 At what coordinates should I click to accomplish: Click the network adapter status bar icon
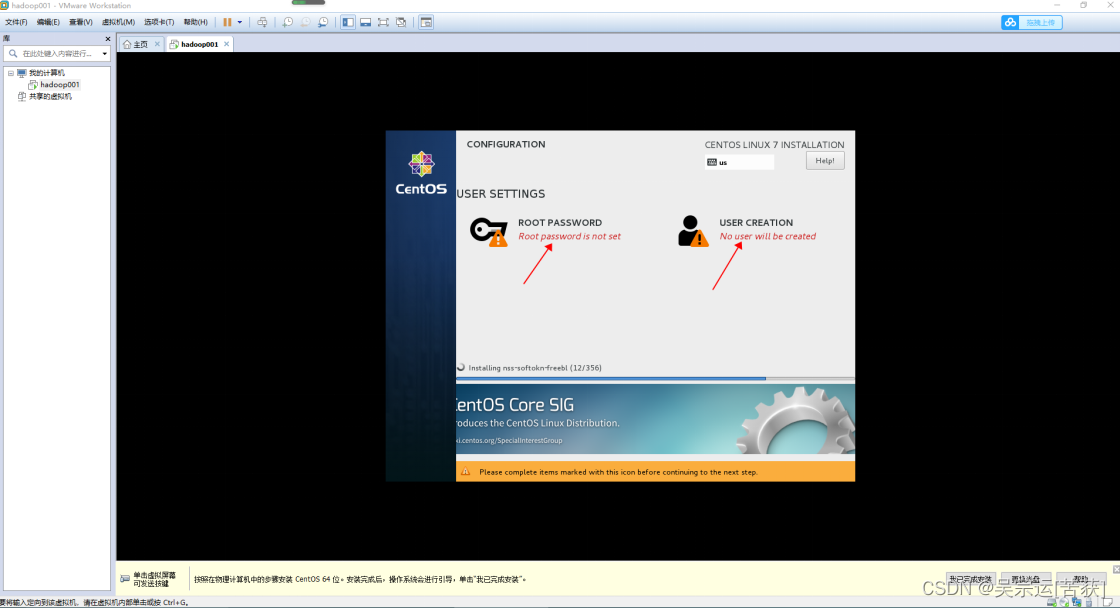(1076, 602)
